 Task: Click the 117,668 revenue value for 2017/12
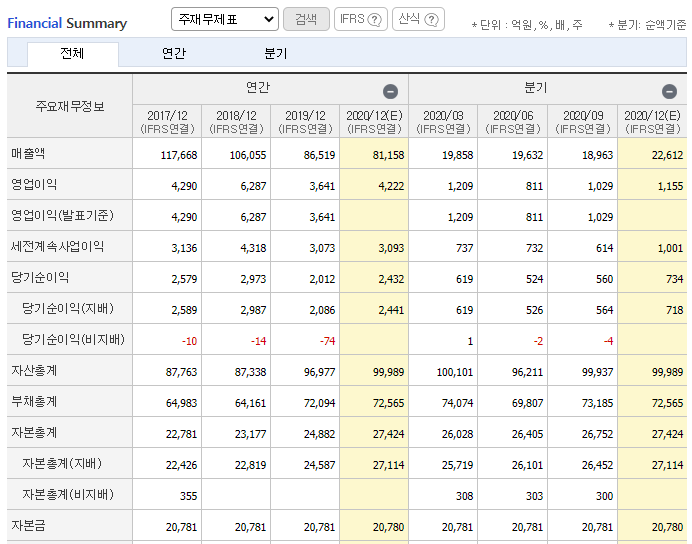click(179, 155)
